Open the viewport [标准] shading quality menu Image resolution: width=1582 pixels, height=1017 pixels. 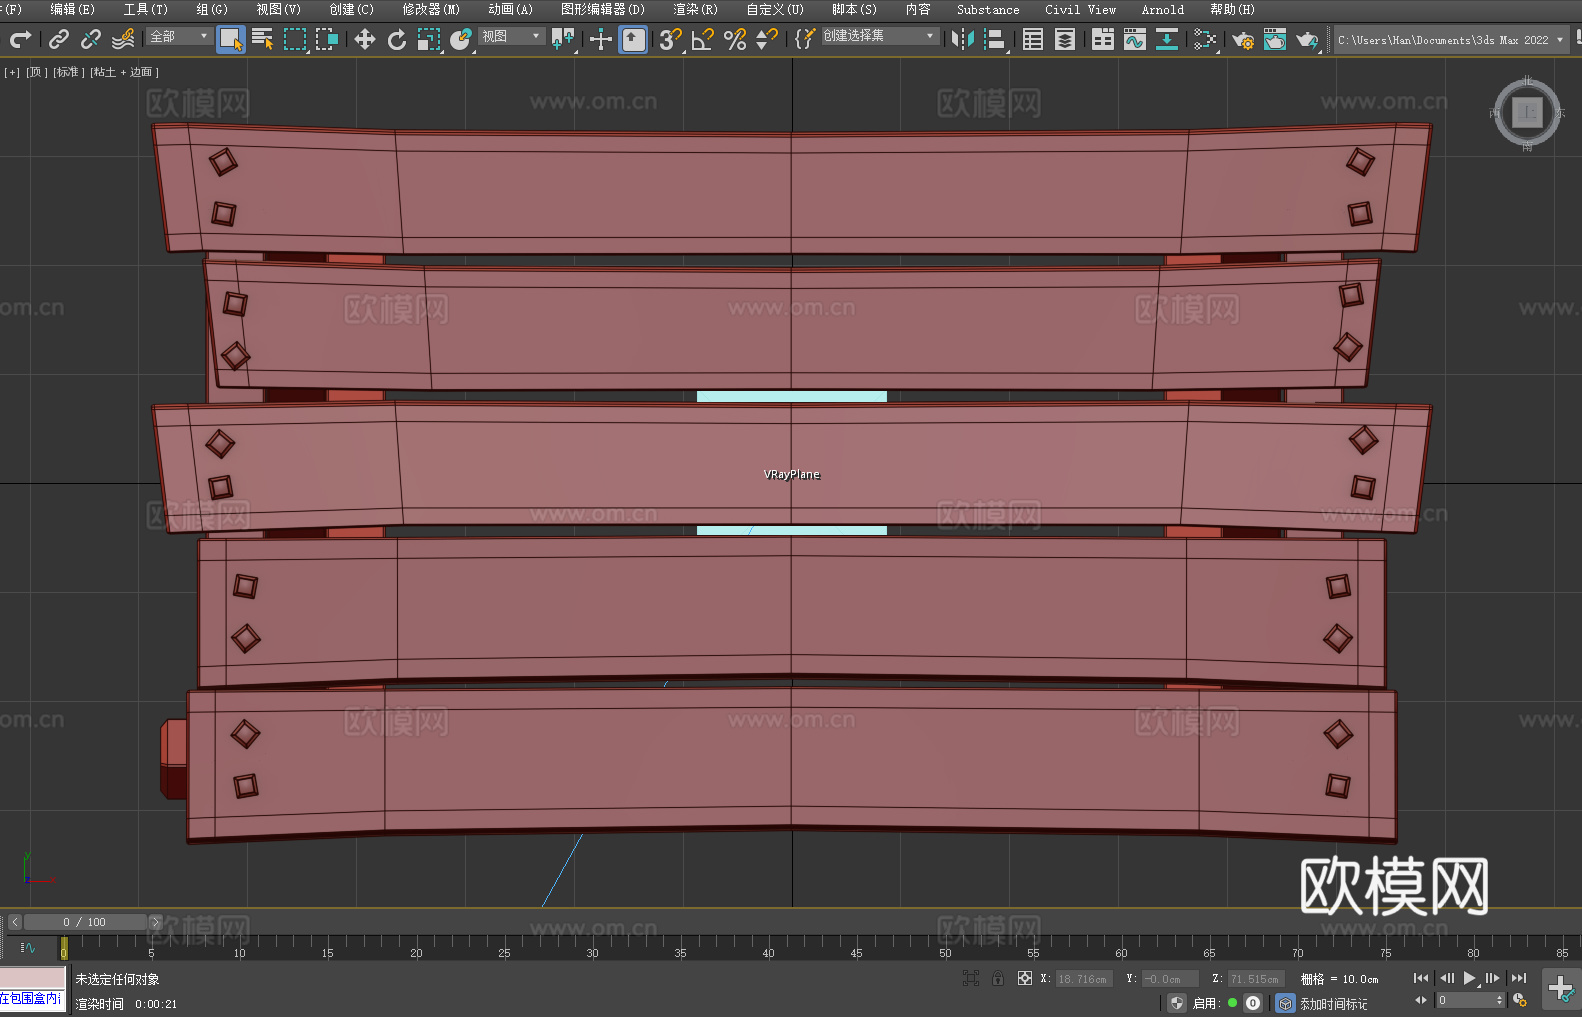click(69, 72)
